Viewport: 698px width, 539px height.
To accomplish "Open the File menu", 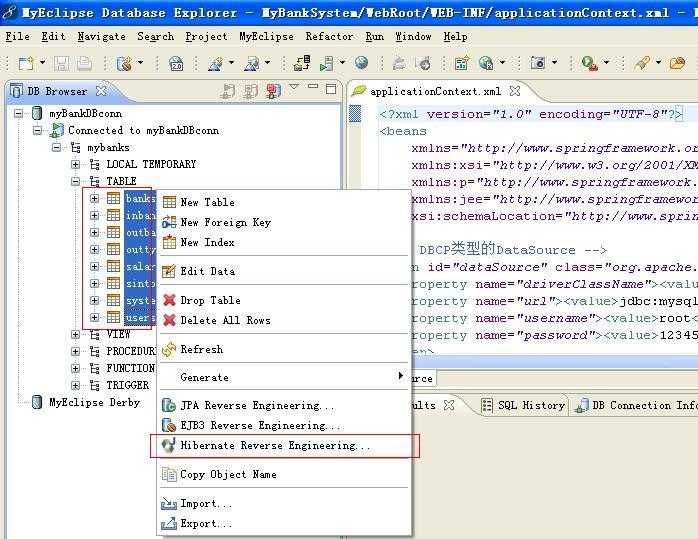I will pos(18,36).
